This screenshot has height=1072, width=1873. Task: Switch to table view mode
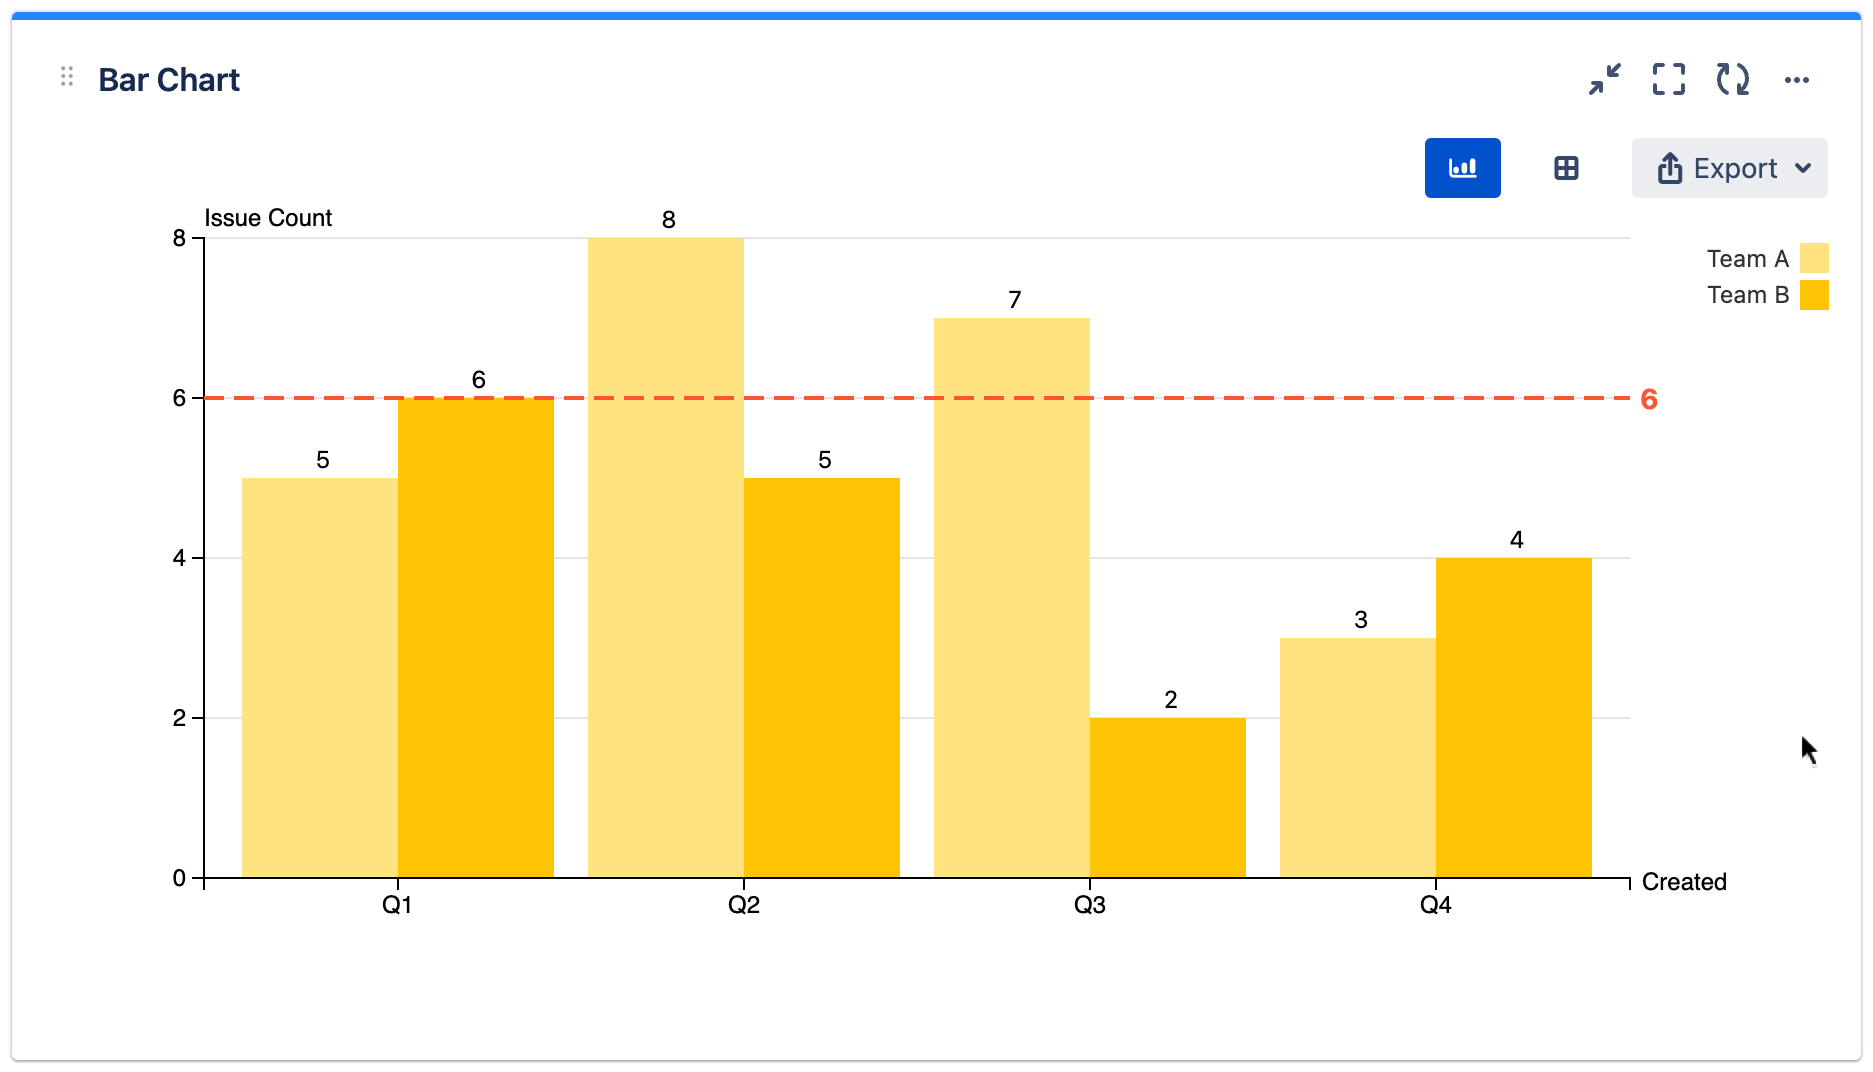(x=1566, y=168)
